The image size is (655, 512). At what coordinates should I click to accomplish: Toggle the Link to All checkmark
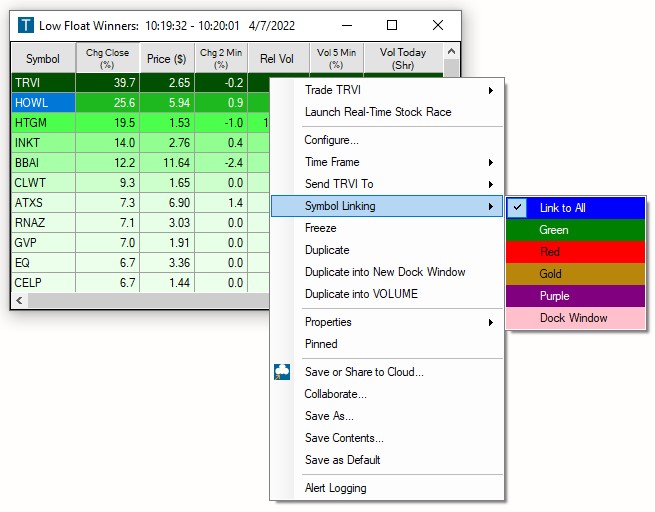pyautogui.click(x=517, y=208)
